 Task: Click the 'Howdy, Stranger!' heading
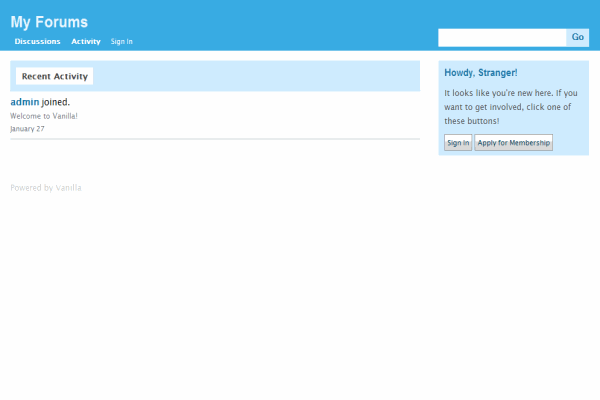click(480, 73)
